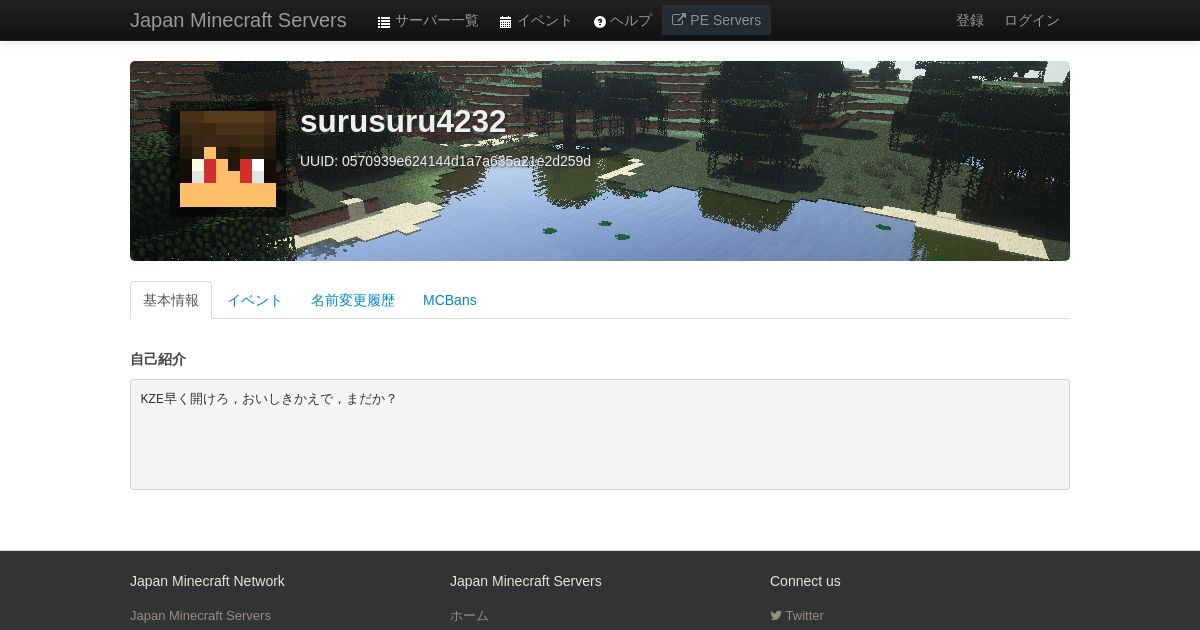Click the list icon beside サーバー一覧
The width and height of the screenshot is (1200, 630).
(384, 22)
